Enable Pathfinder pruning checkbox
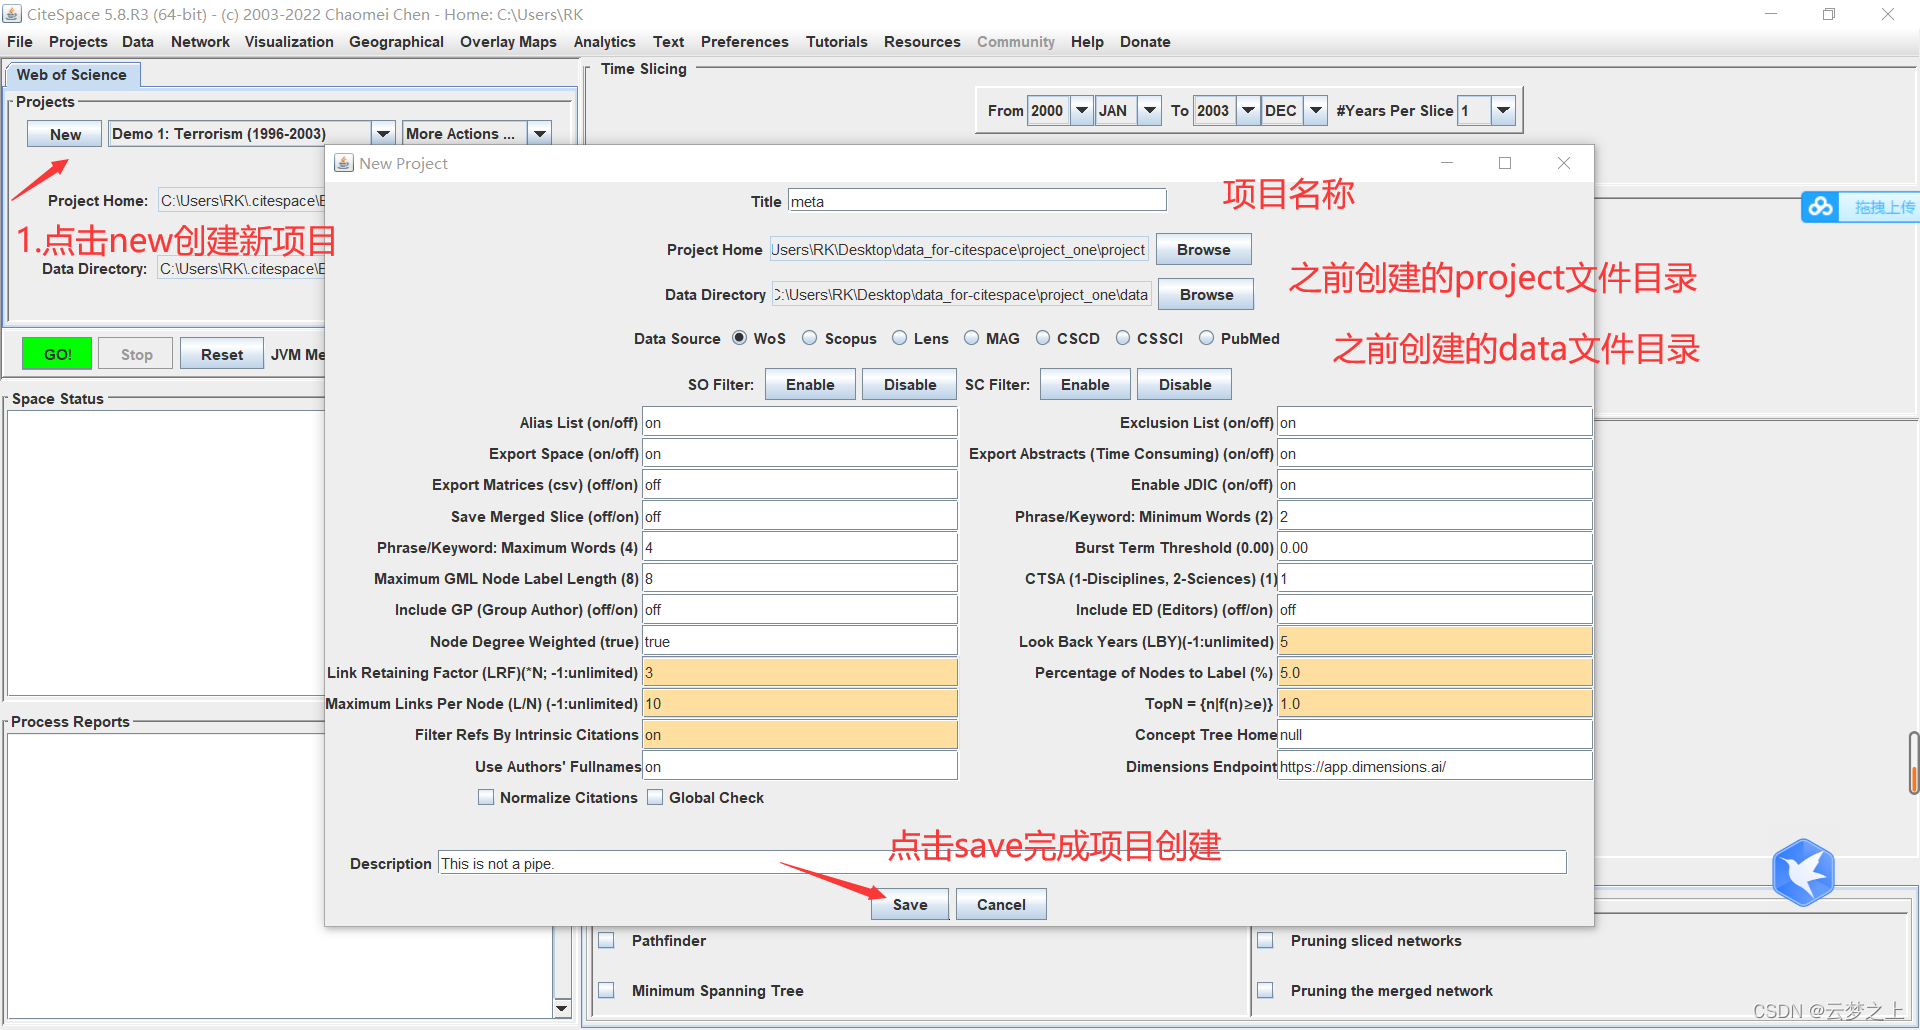Viewport: 1920px width, 1030px height. tap(606, 940)
